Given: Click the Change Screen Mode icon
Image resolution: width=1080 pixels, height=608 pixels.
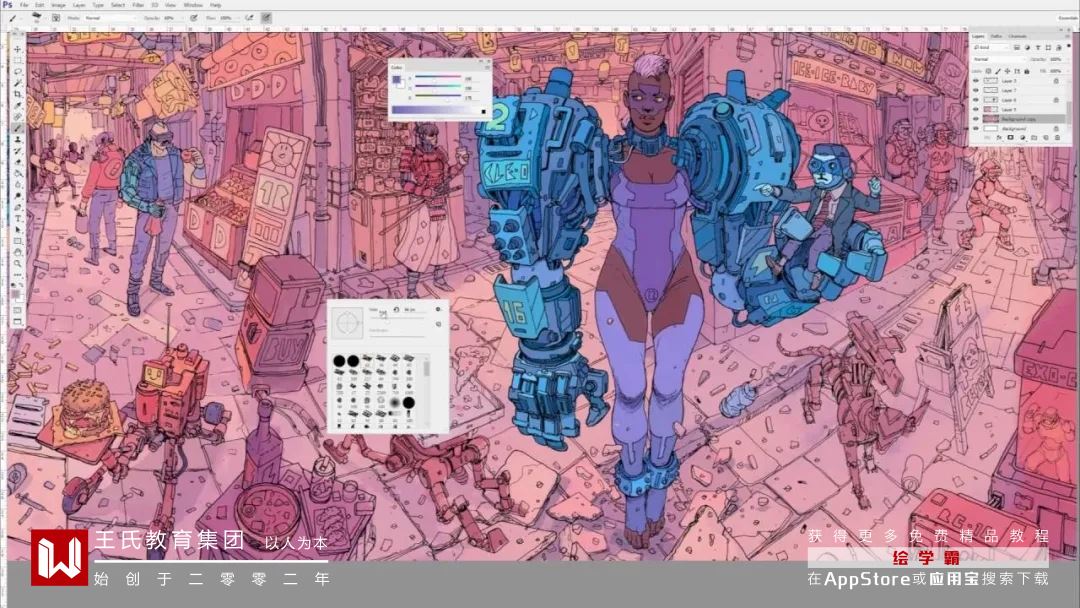Looking at the screenshot, I should (x=17, y=322).
